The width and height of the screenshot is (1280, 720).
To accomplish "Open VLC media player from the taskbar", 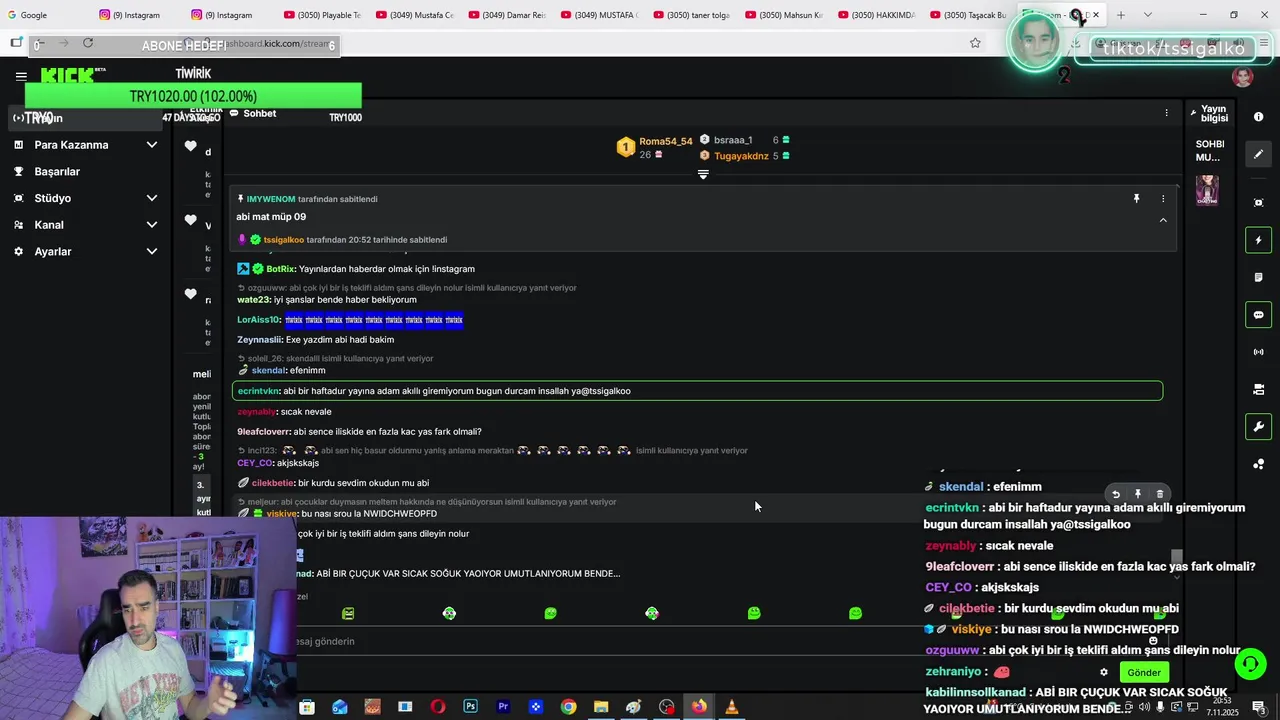I will [732, 707].
